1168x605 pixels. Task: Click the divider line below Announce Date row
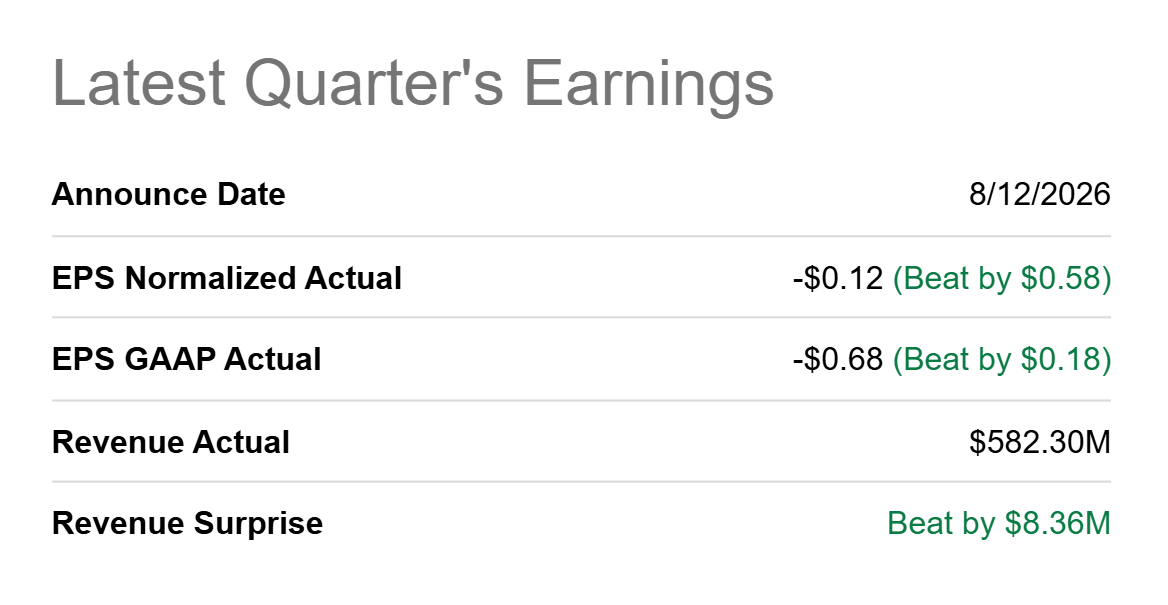(x=581, y=236)
